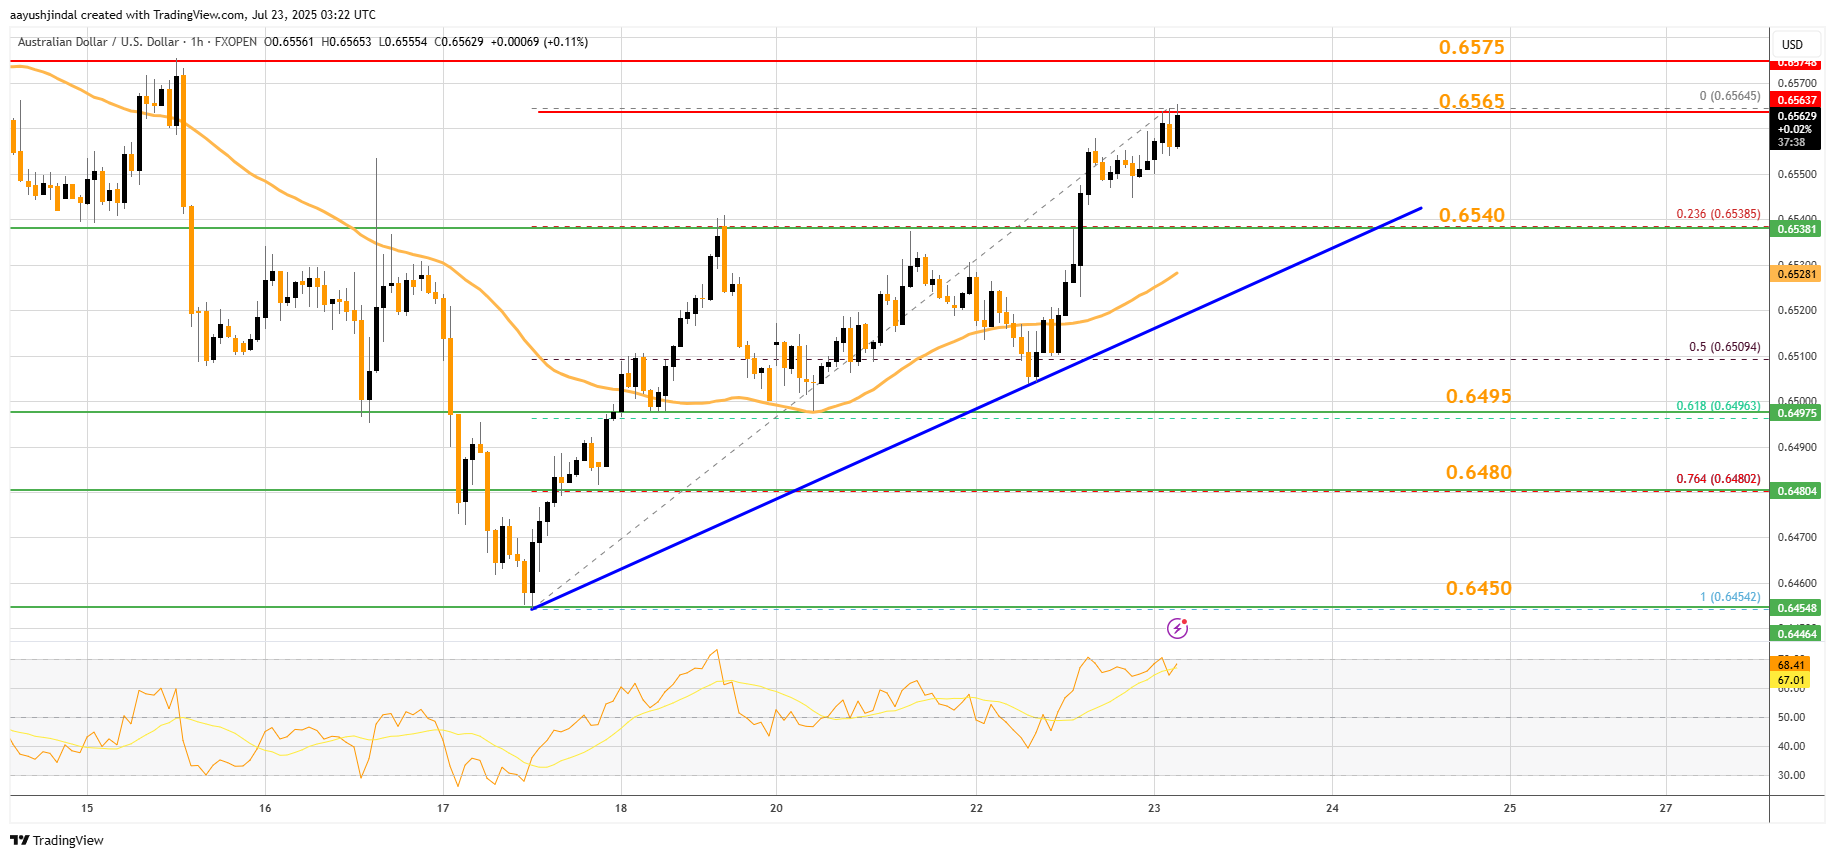Click the 0.64700 price scale label
This screenshot has width=1835, height=858.
[1797, 537]
